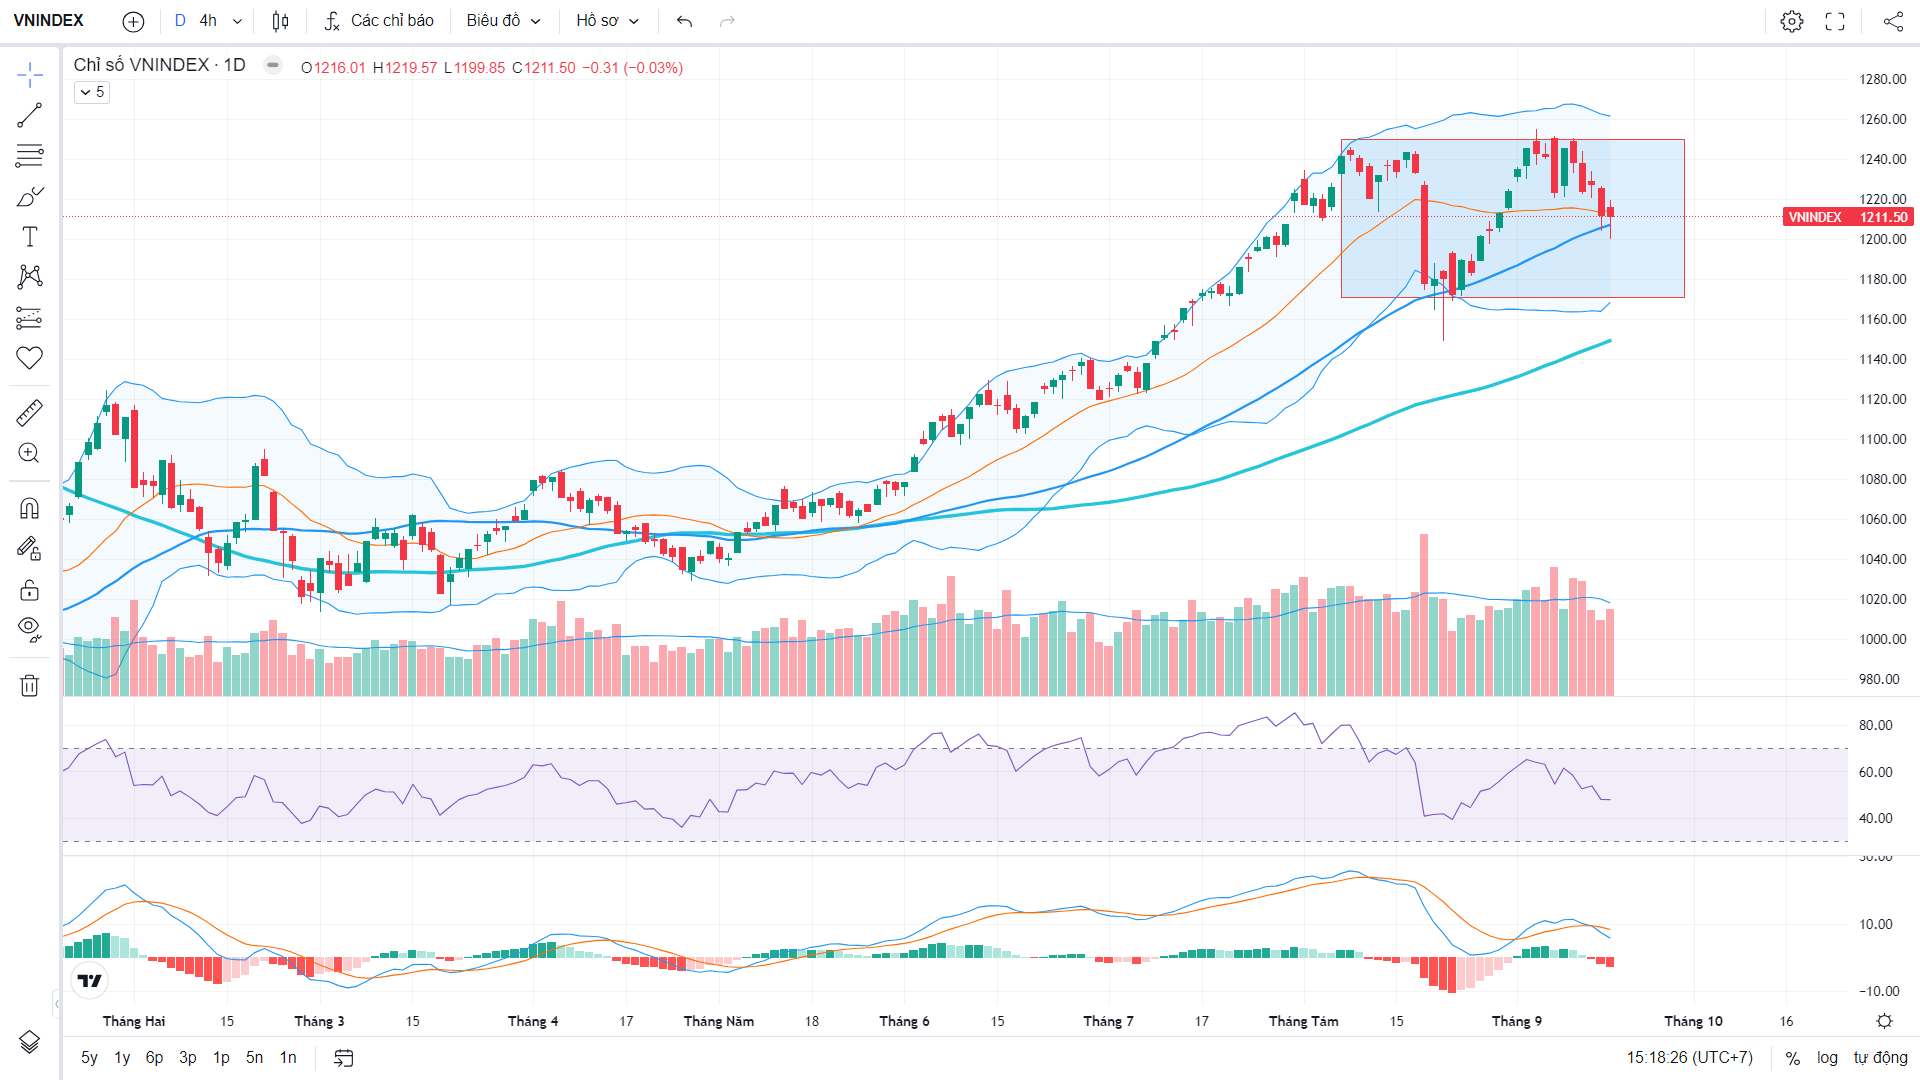Open the forecasting and measurement tools
The image size is (1920, 1080).
(x=30, y=318)
